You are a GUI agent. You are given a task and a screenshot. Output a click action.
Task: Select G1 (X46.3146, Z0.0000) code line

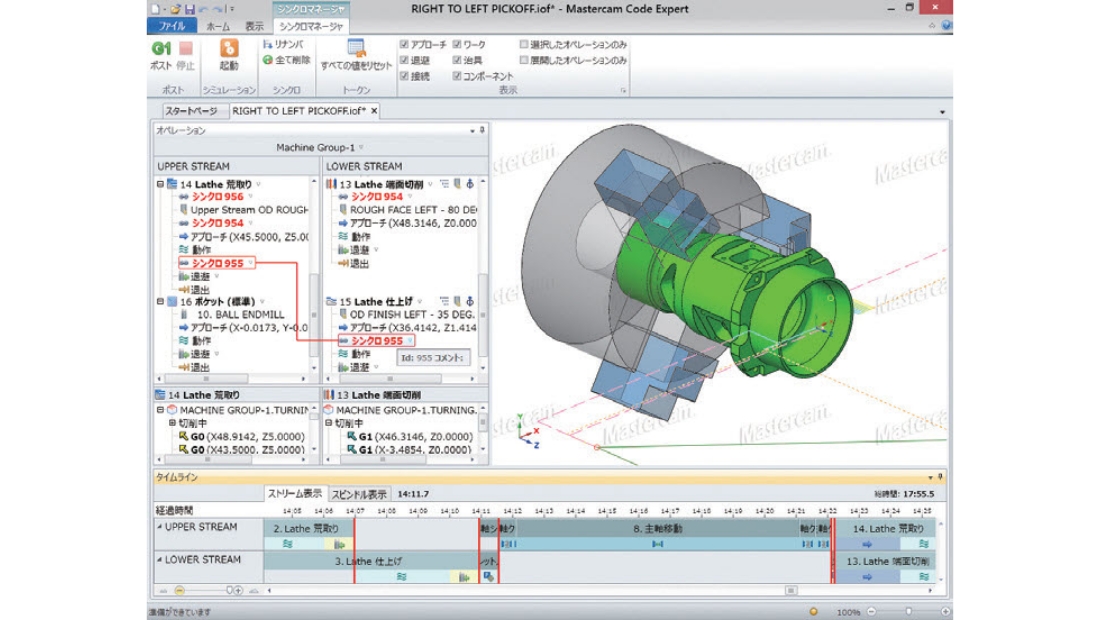[x=410, y=436]
